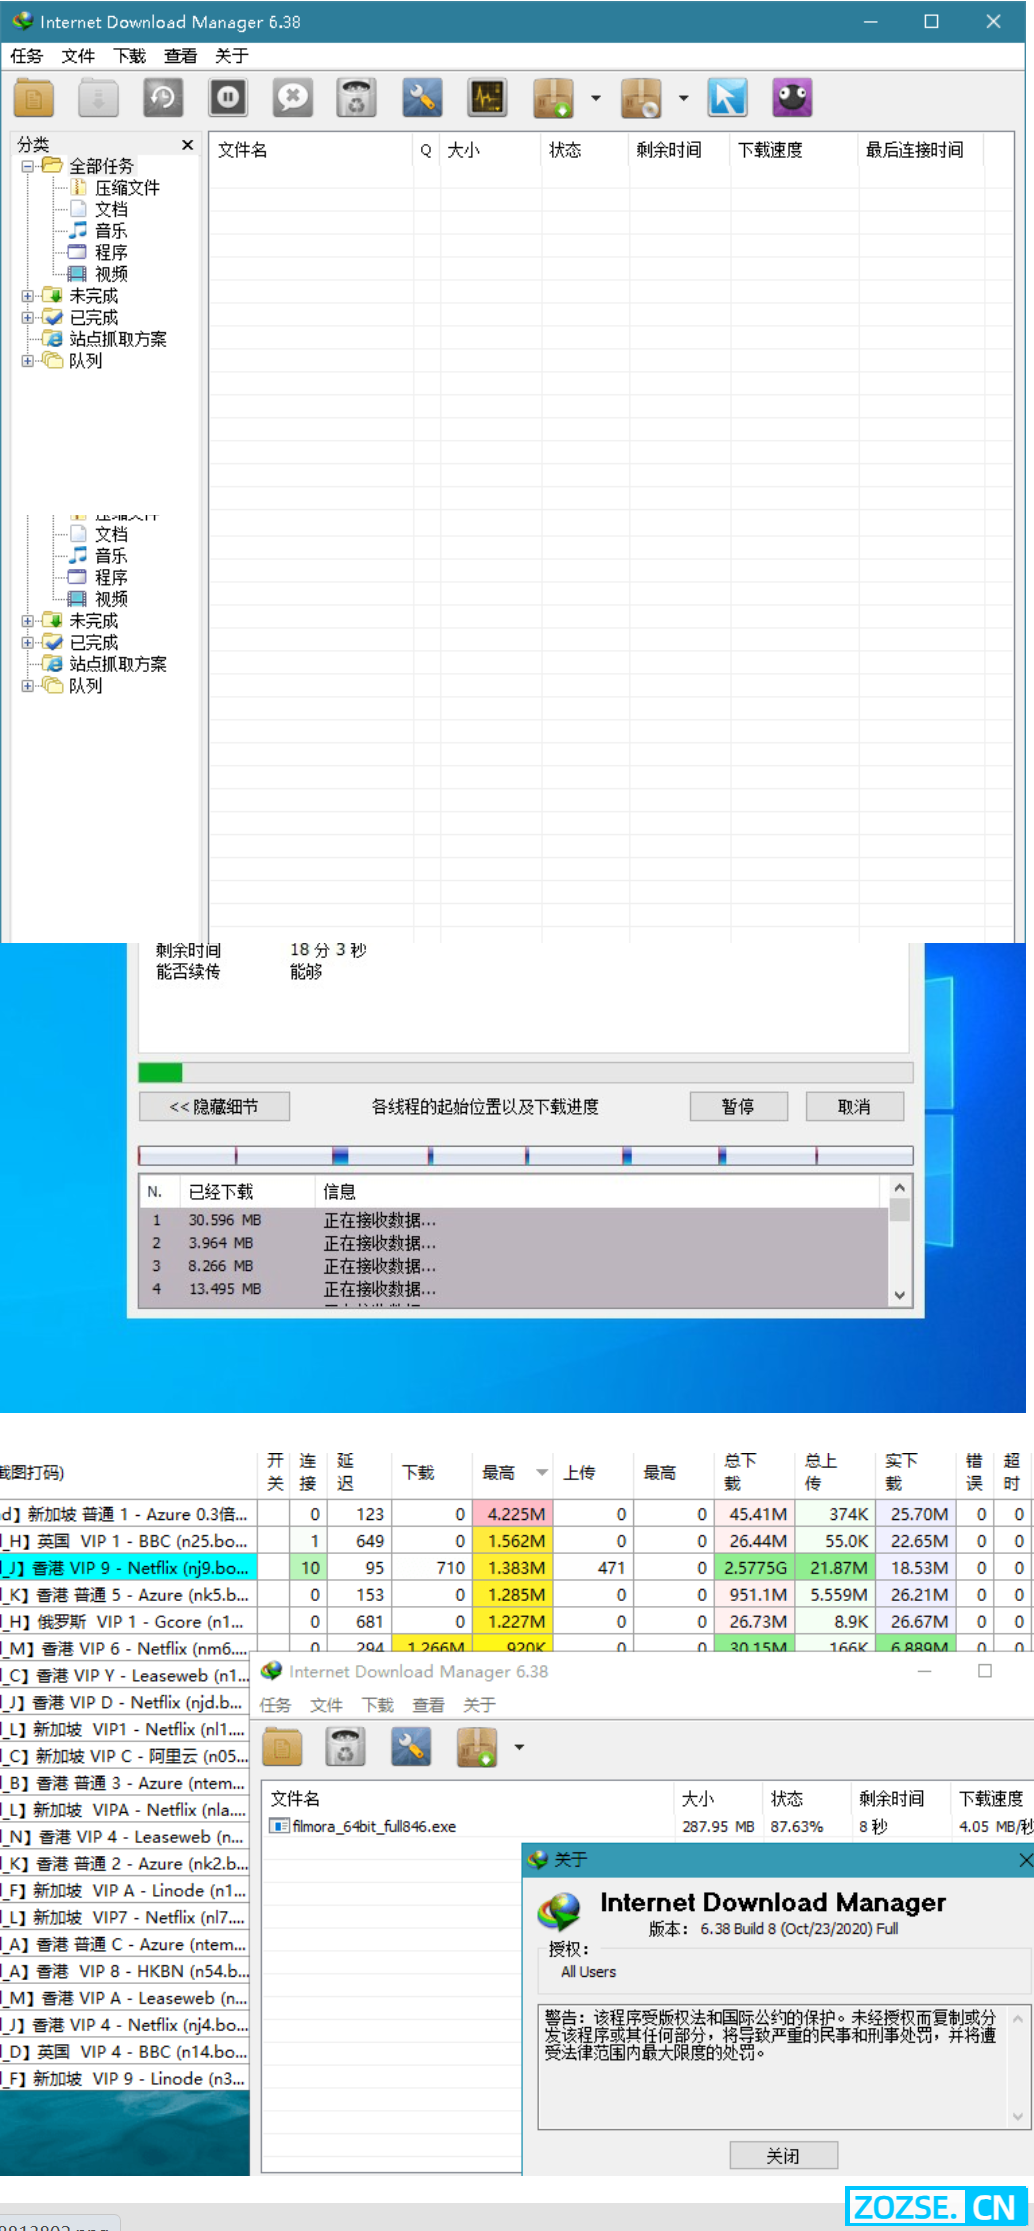The width and height of the screenshot is (1034, 2231).
Task: Open the Stop Queue dropdown arrow
Action: point(684,98)
